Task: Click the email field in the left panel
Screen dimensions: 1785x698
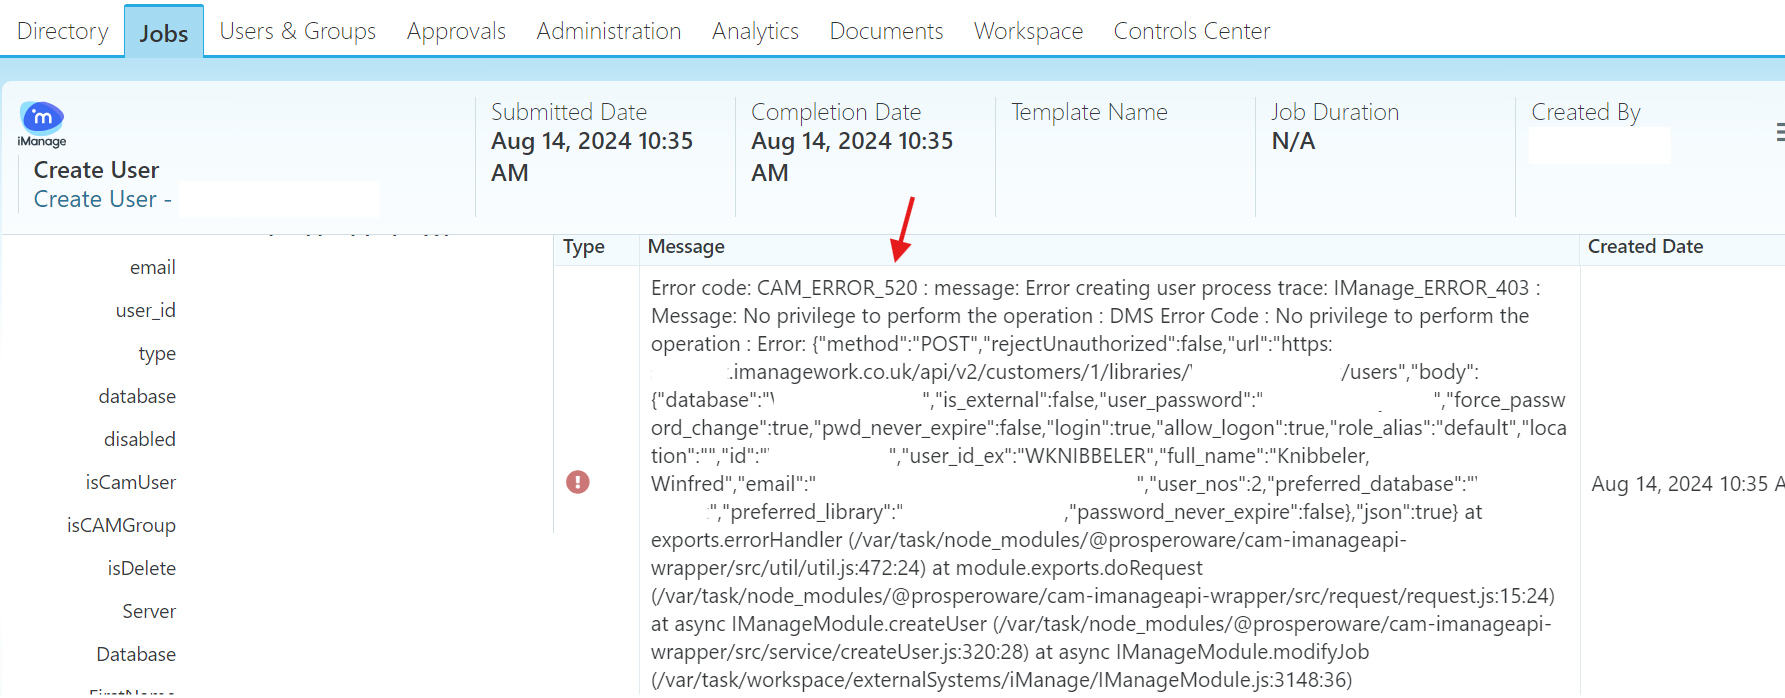Action: click(152, 267)
